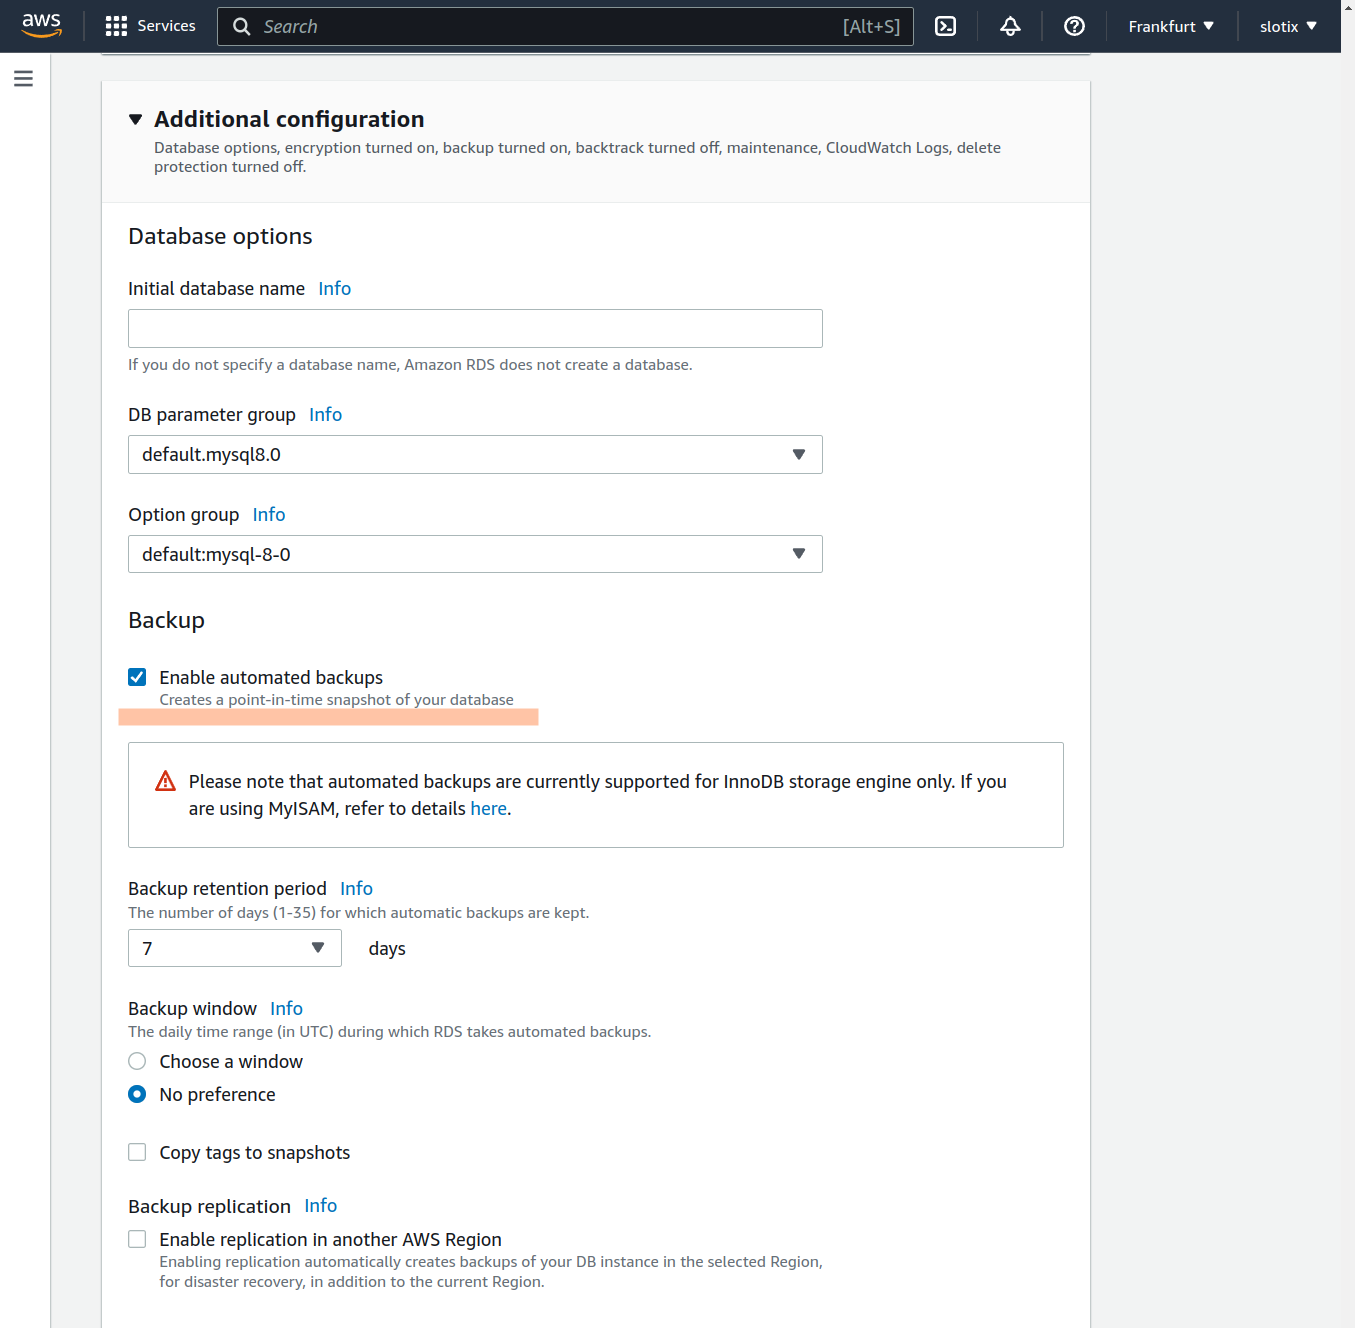Check Copy tags to snapshots
Viewport: 1355px width, 1328px height.
pos(137,1152)
